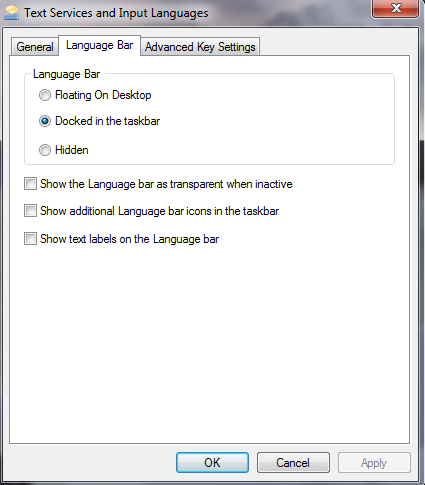The image size is (425, 485).
Task: Click the Cancel button
Action: click(x=293, y=462)
